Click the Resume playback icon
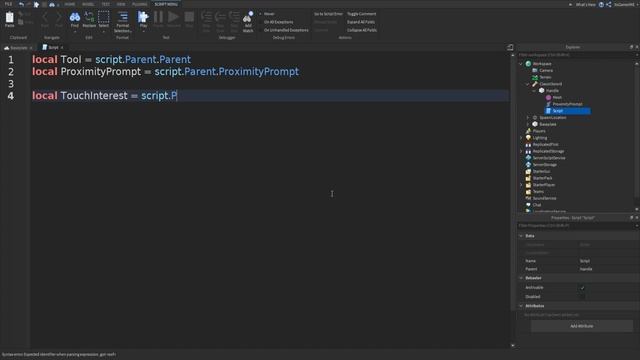 pyautogui.click(x=173, y=17)
